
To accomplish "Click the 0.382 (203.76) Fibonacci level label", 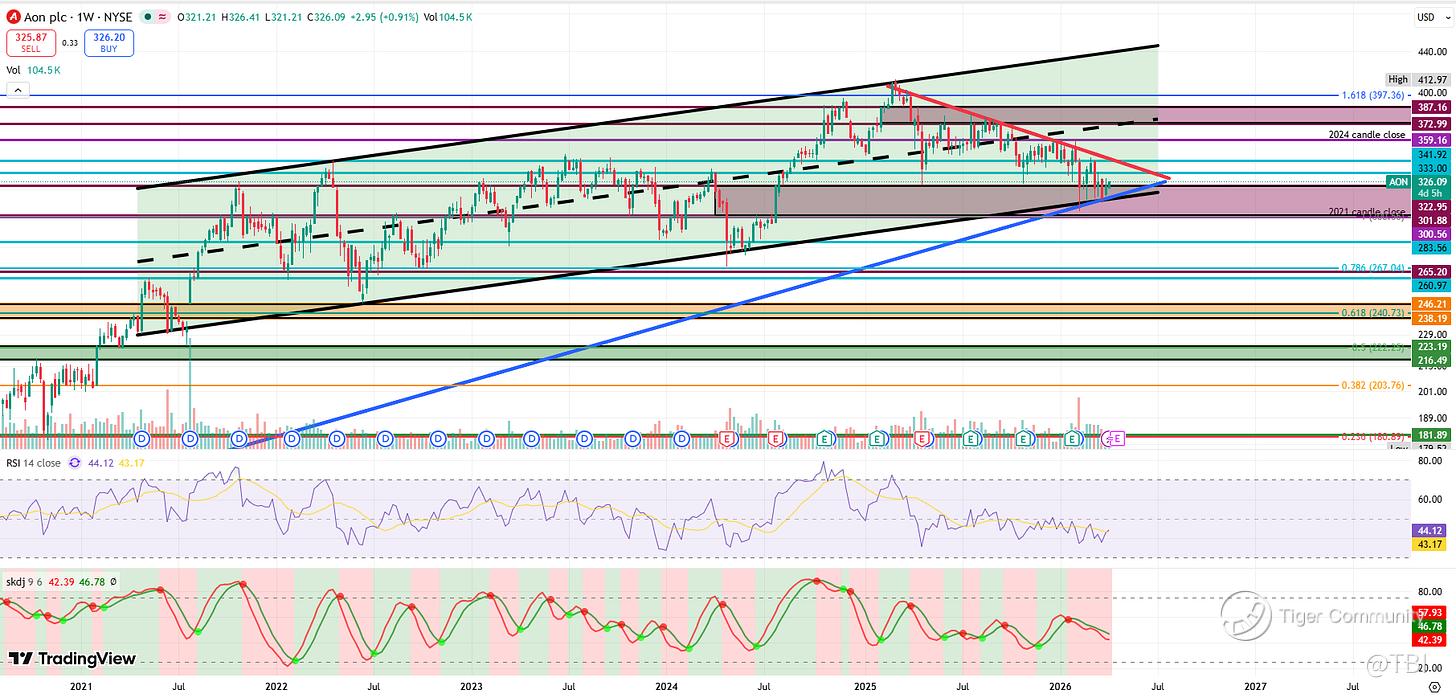I will tap(1375, 385).
